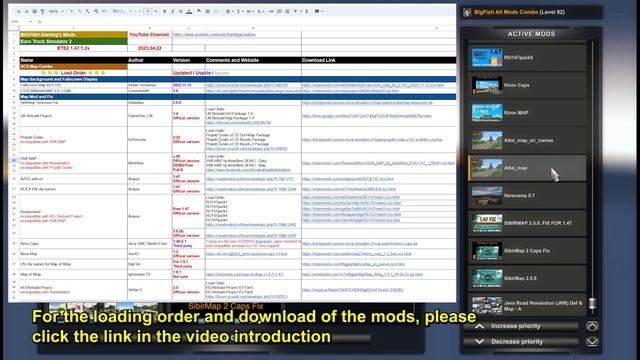Click the Borders icon in toolbar
The width and height of the screenshot is (640, 360).
[x=208, y=11]
